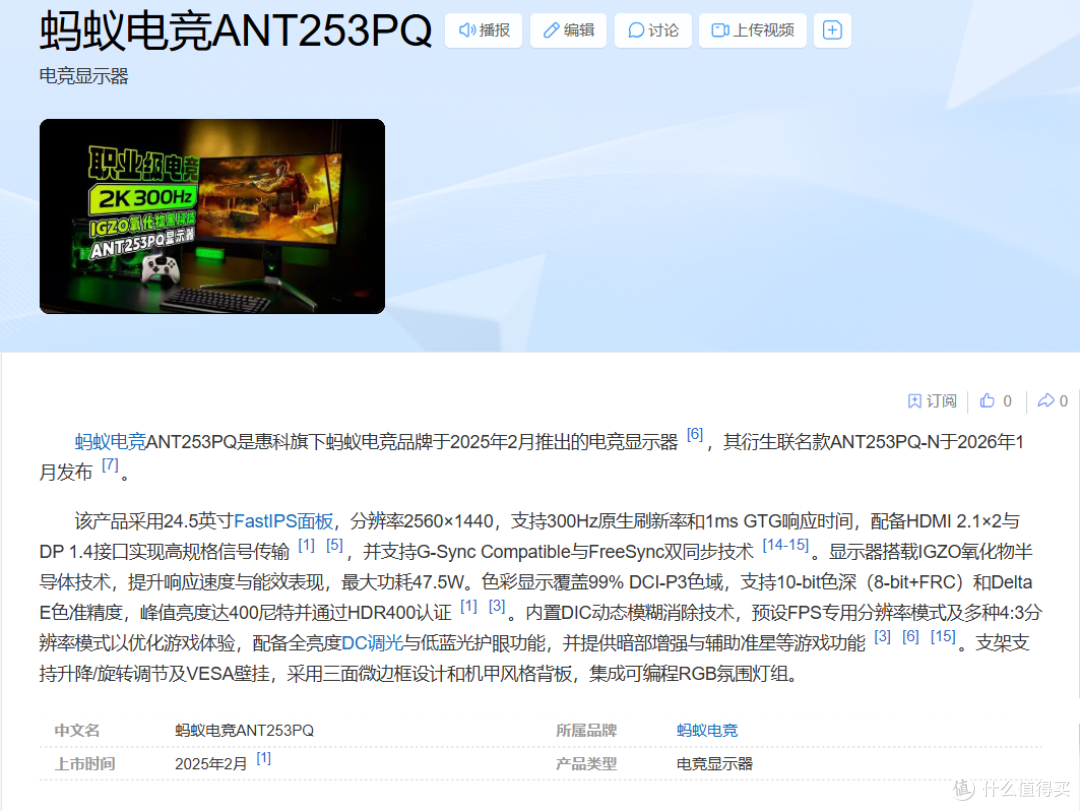This screenshot has width=1080, height=811.
Task: Click the table value 蚂蚁电竞ANT253PQ
Action: coord(245,730)
